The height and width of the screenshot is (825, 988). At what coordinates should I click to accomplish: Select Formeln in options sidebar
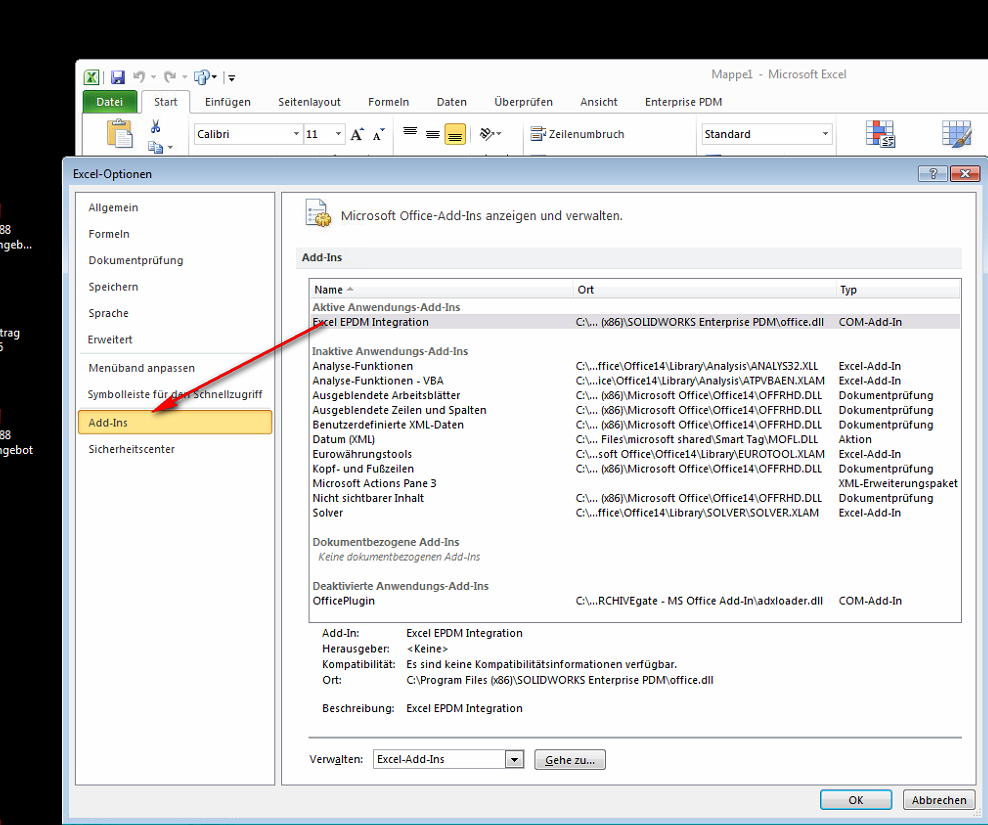[176, 234]
